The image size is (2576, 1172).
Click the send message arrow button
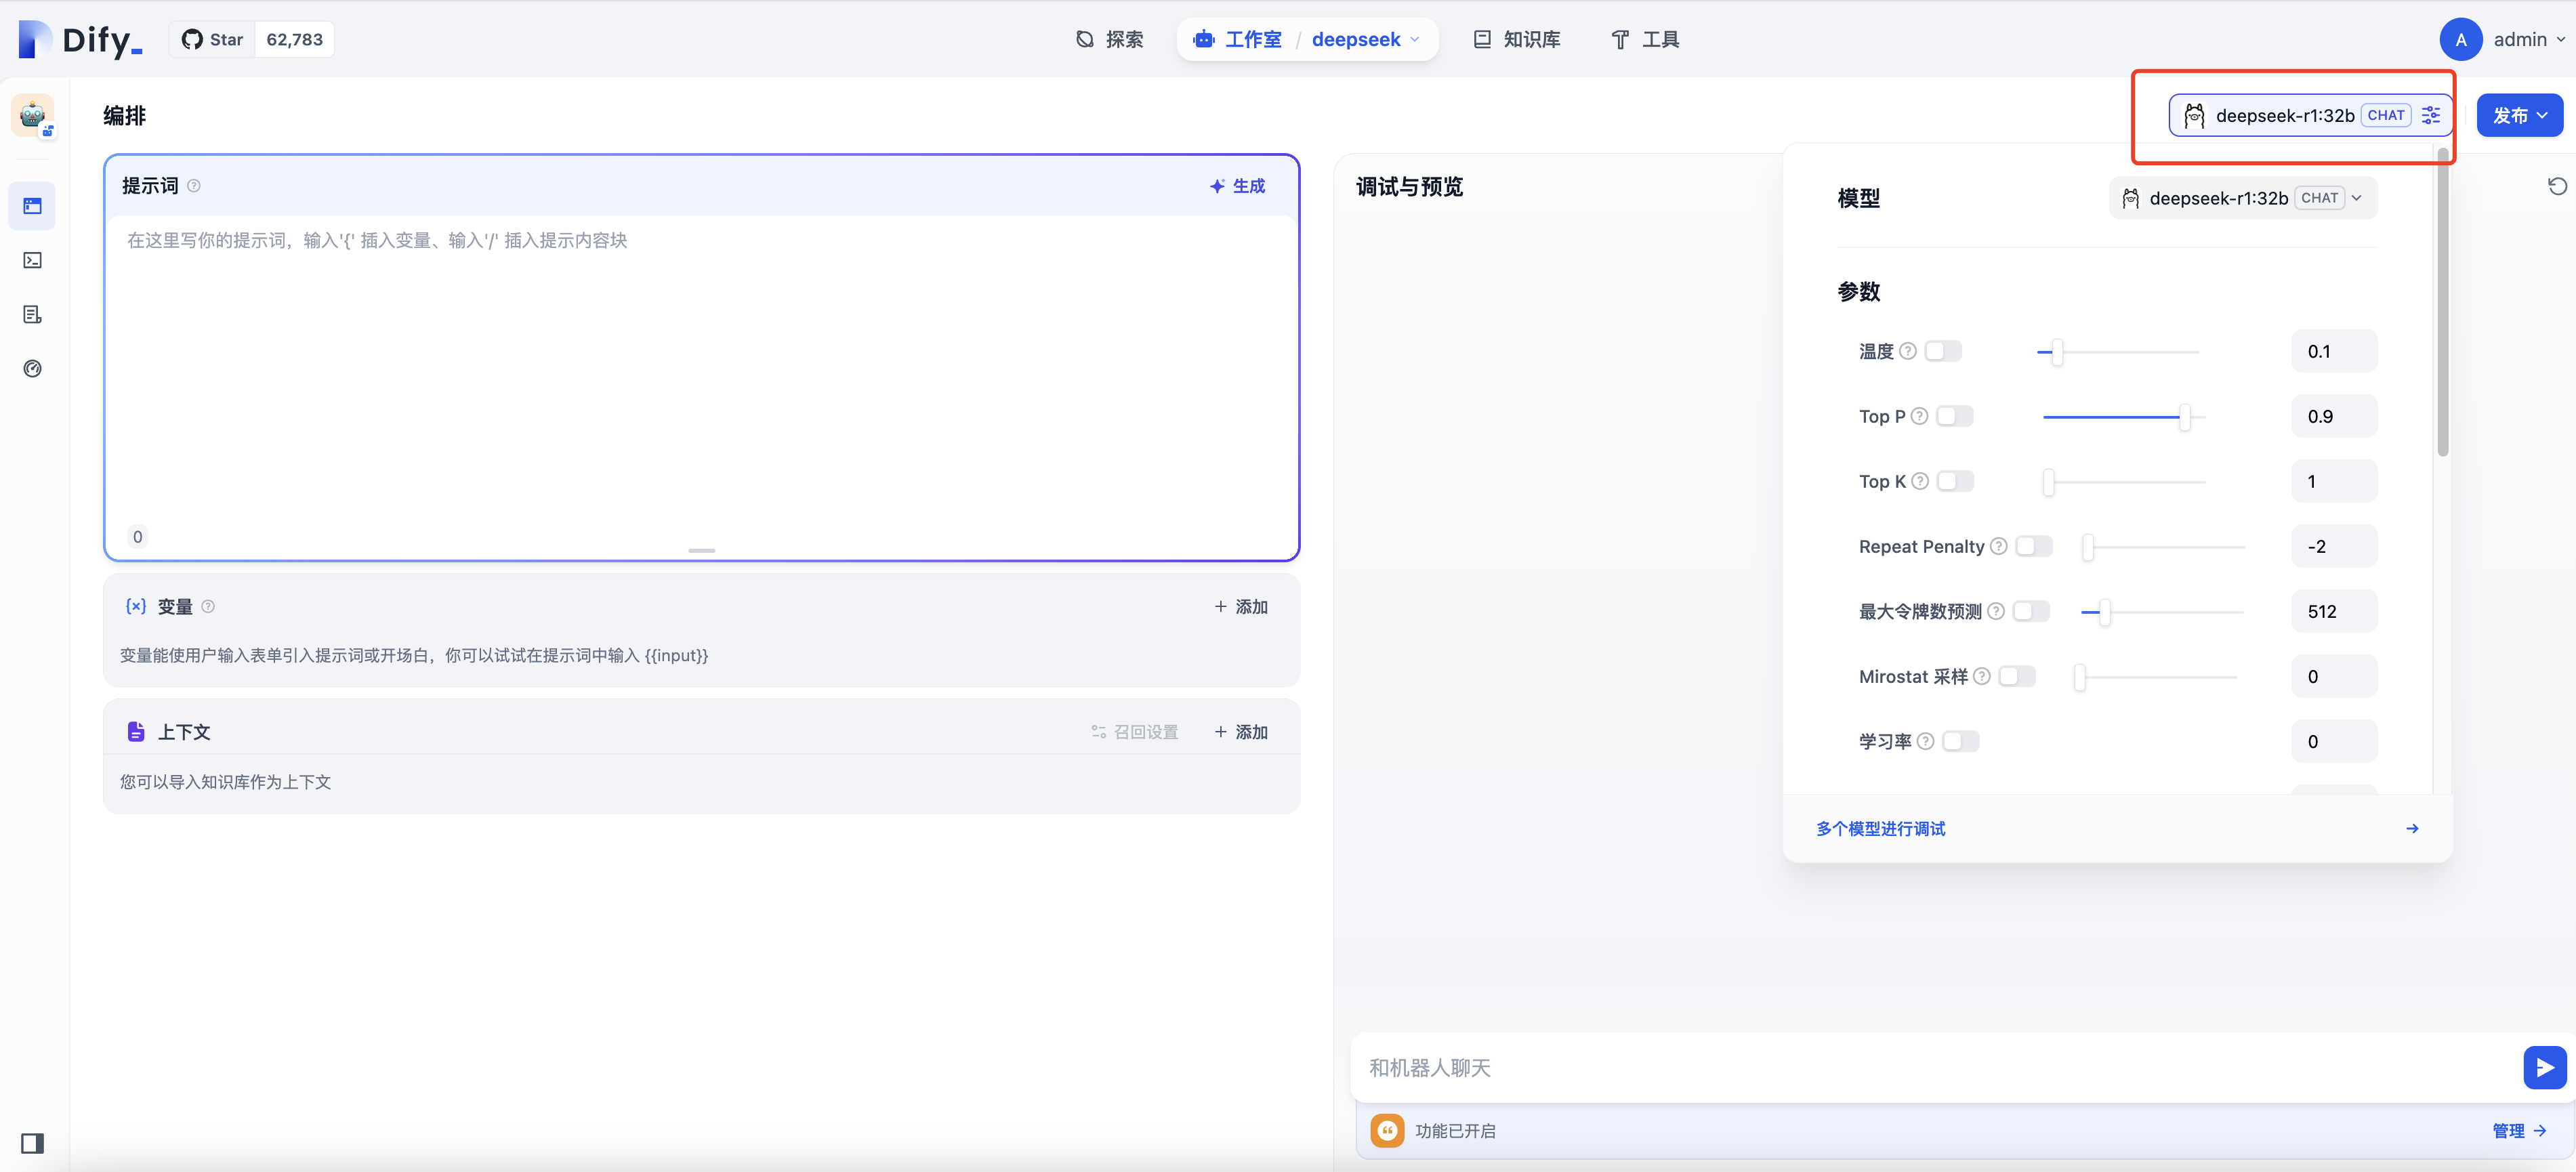click(2544, 1068)
